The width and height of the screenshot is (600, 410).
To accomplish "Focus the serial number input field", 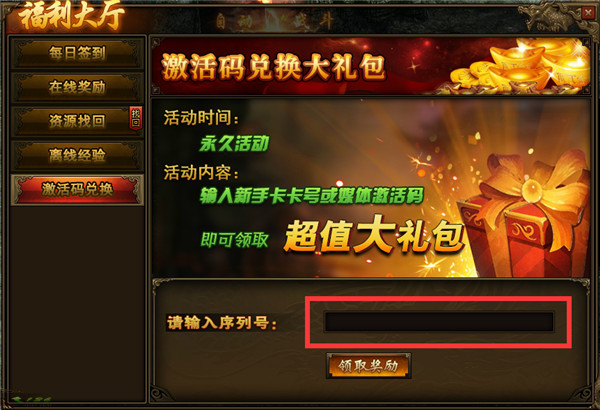I will pyautogui.click(x=439, y=322).
